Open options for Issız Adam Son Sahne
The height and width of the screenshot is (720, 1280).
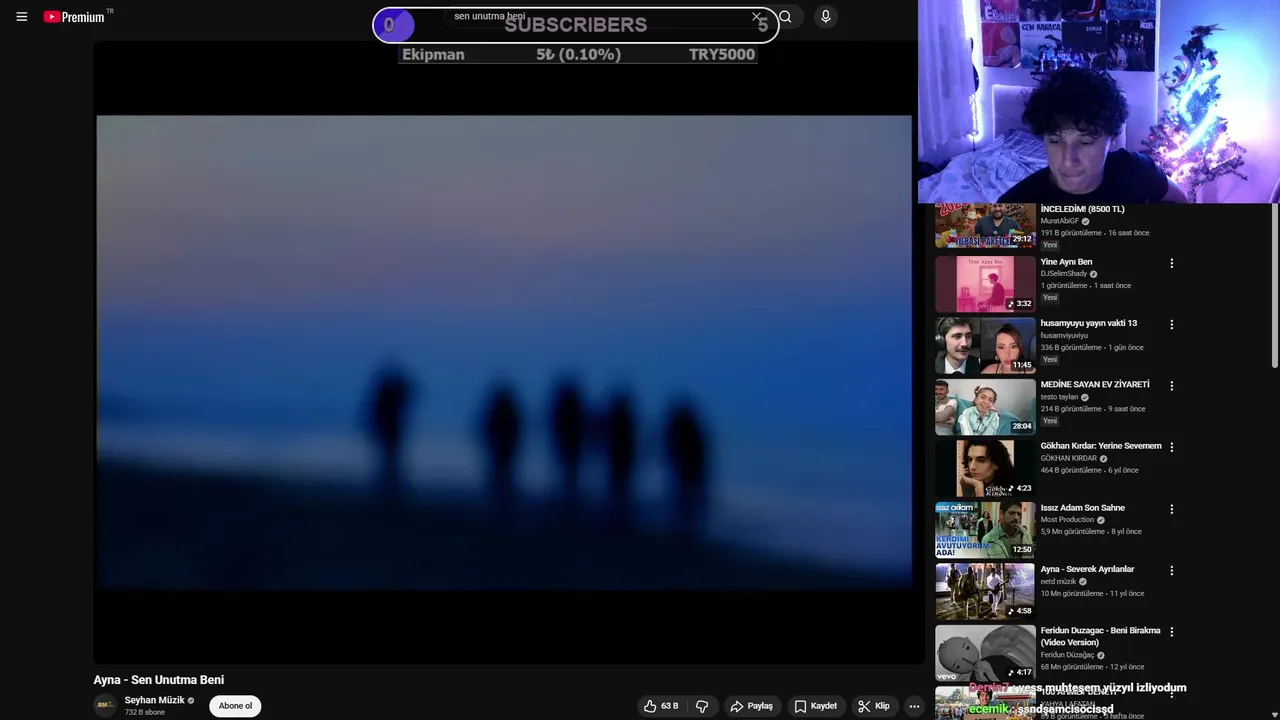pos(1172,509)
